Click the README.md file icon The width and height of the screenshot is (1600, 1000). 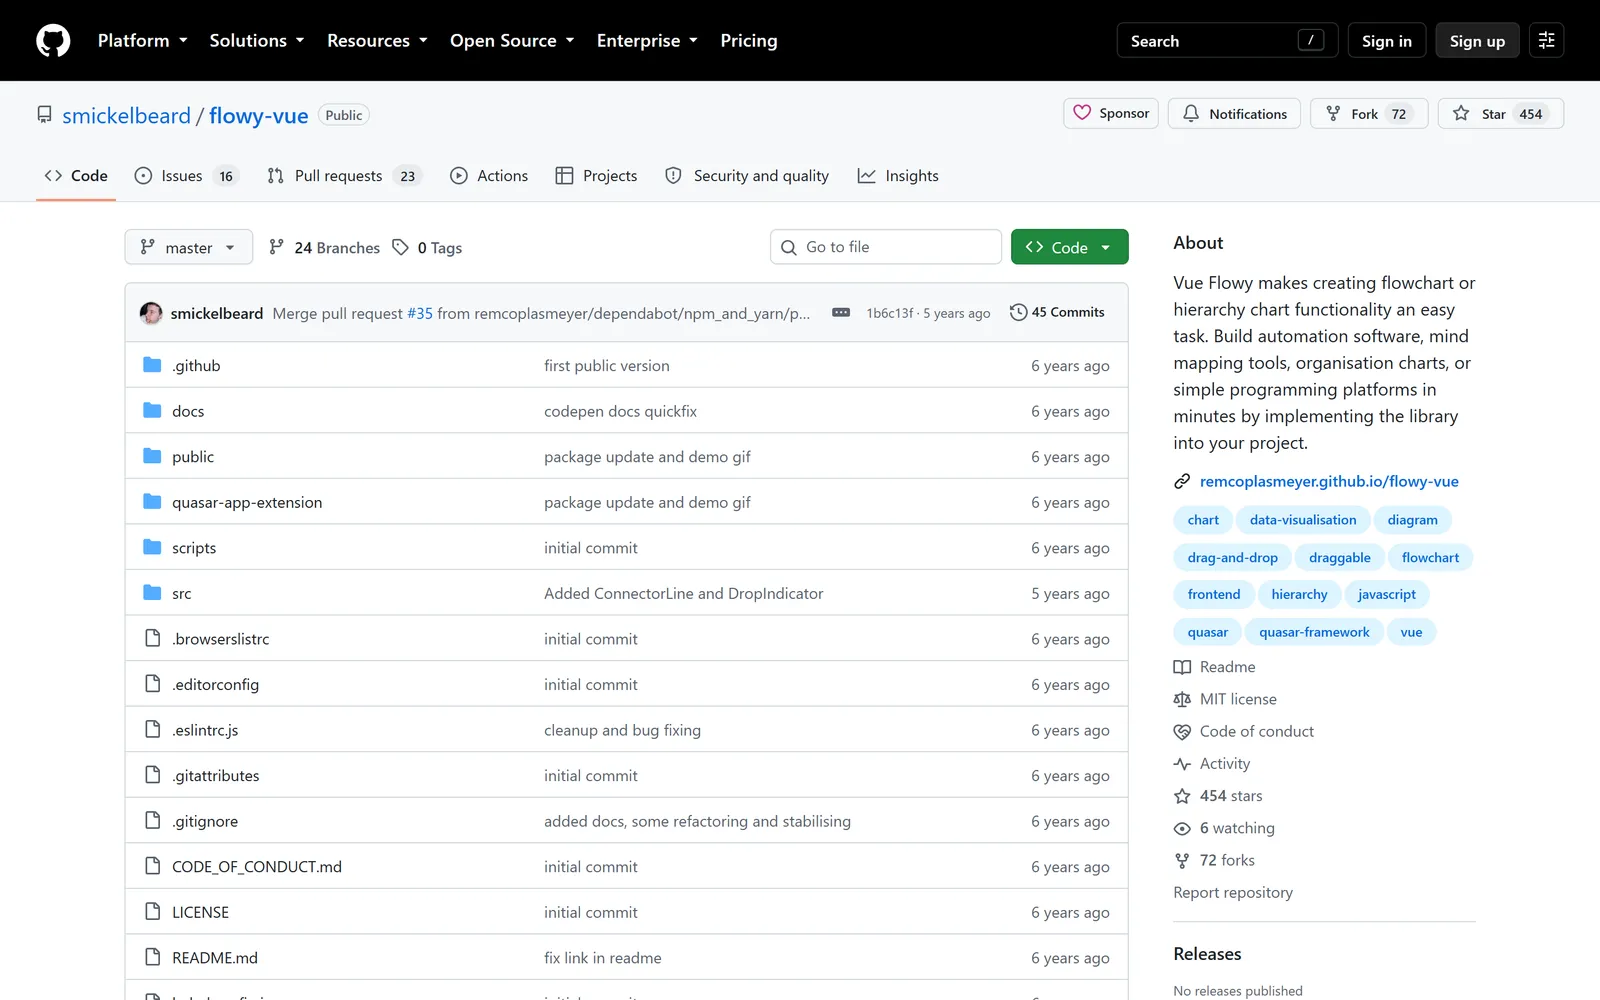click(x=152, y=958)
